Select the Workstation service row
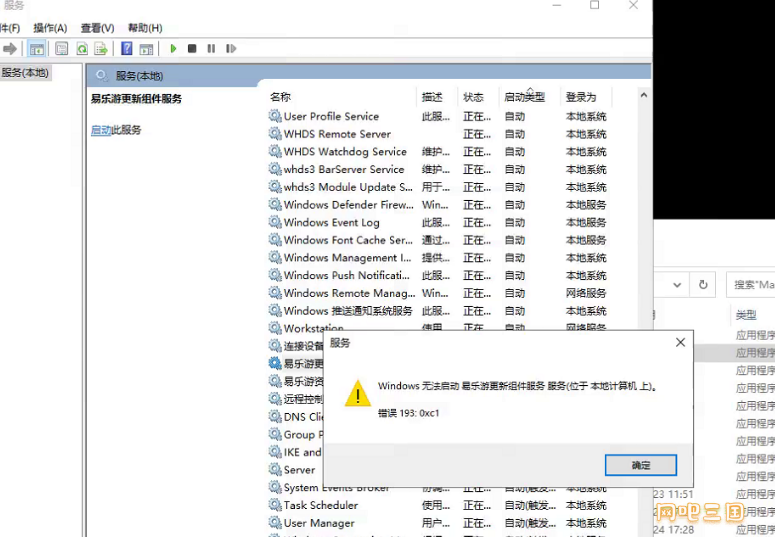The image size is (775, 537). [439, 327]
